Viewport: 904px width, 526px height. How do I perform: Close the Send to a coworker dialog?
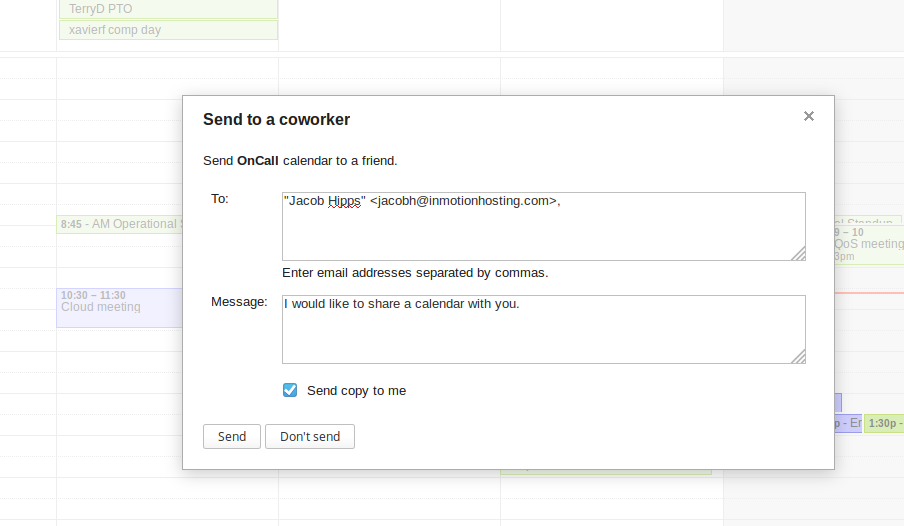(809, 116)
